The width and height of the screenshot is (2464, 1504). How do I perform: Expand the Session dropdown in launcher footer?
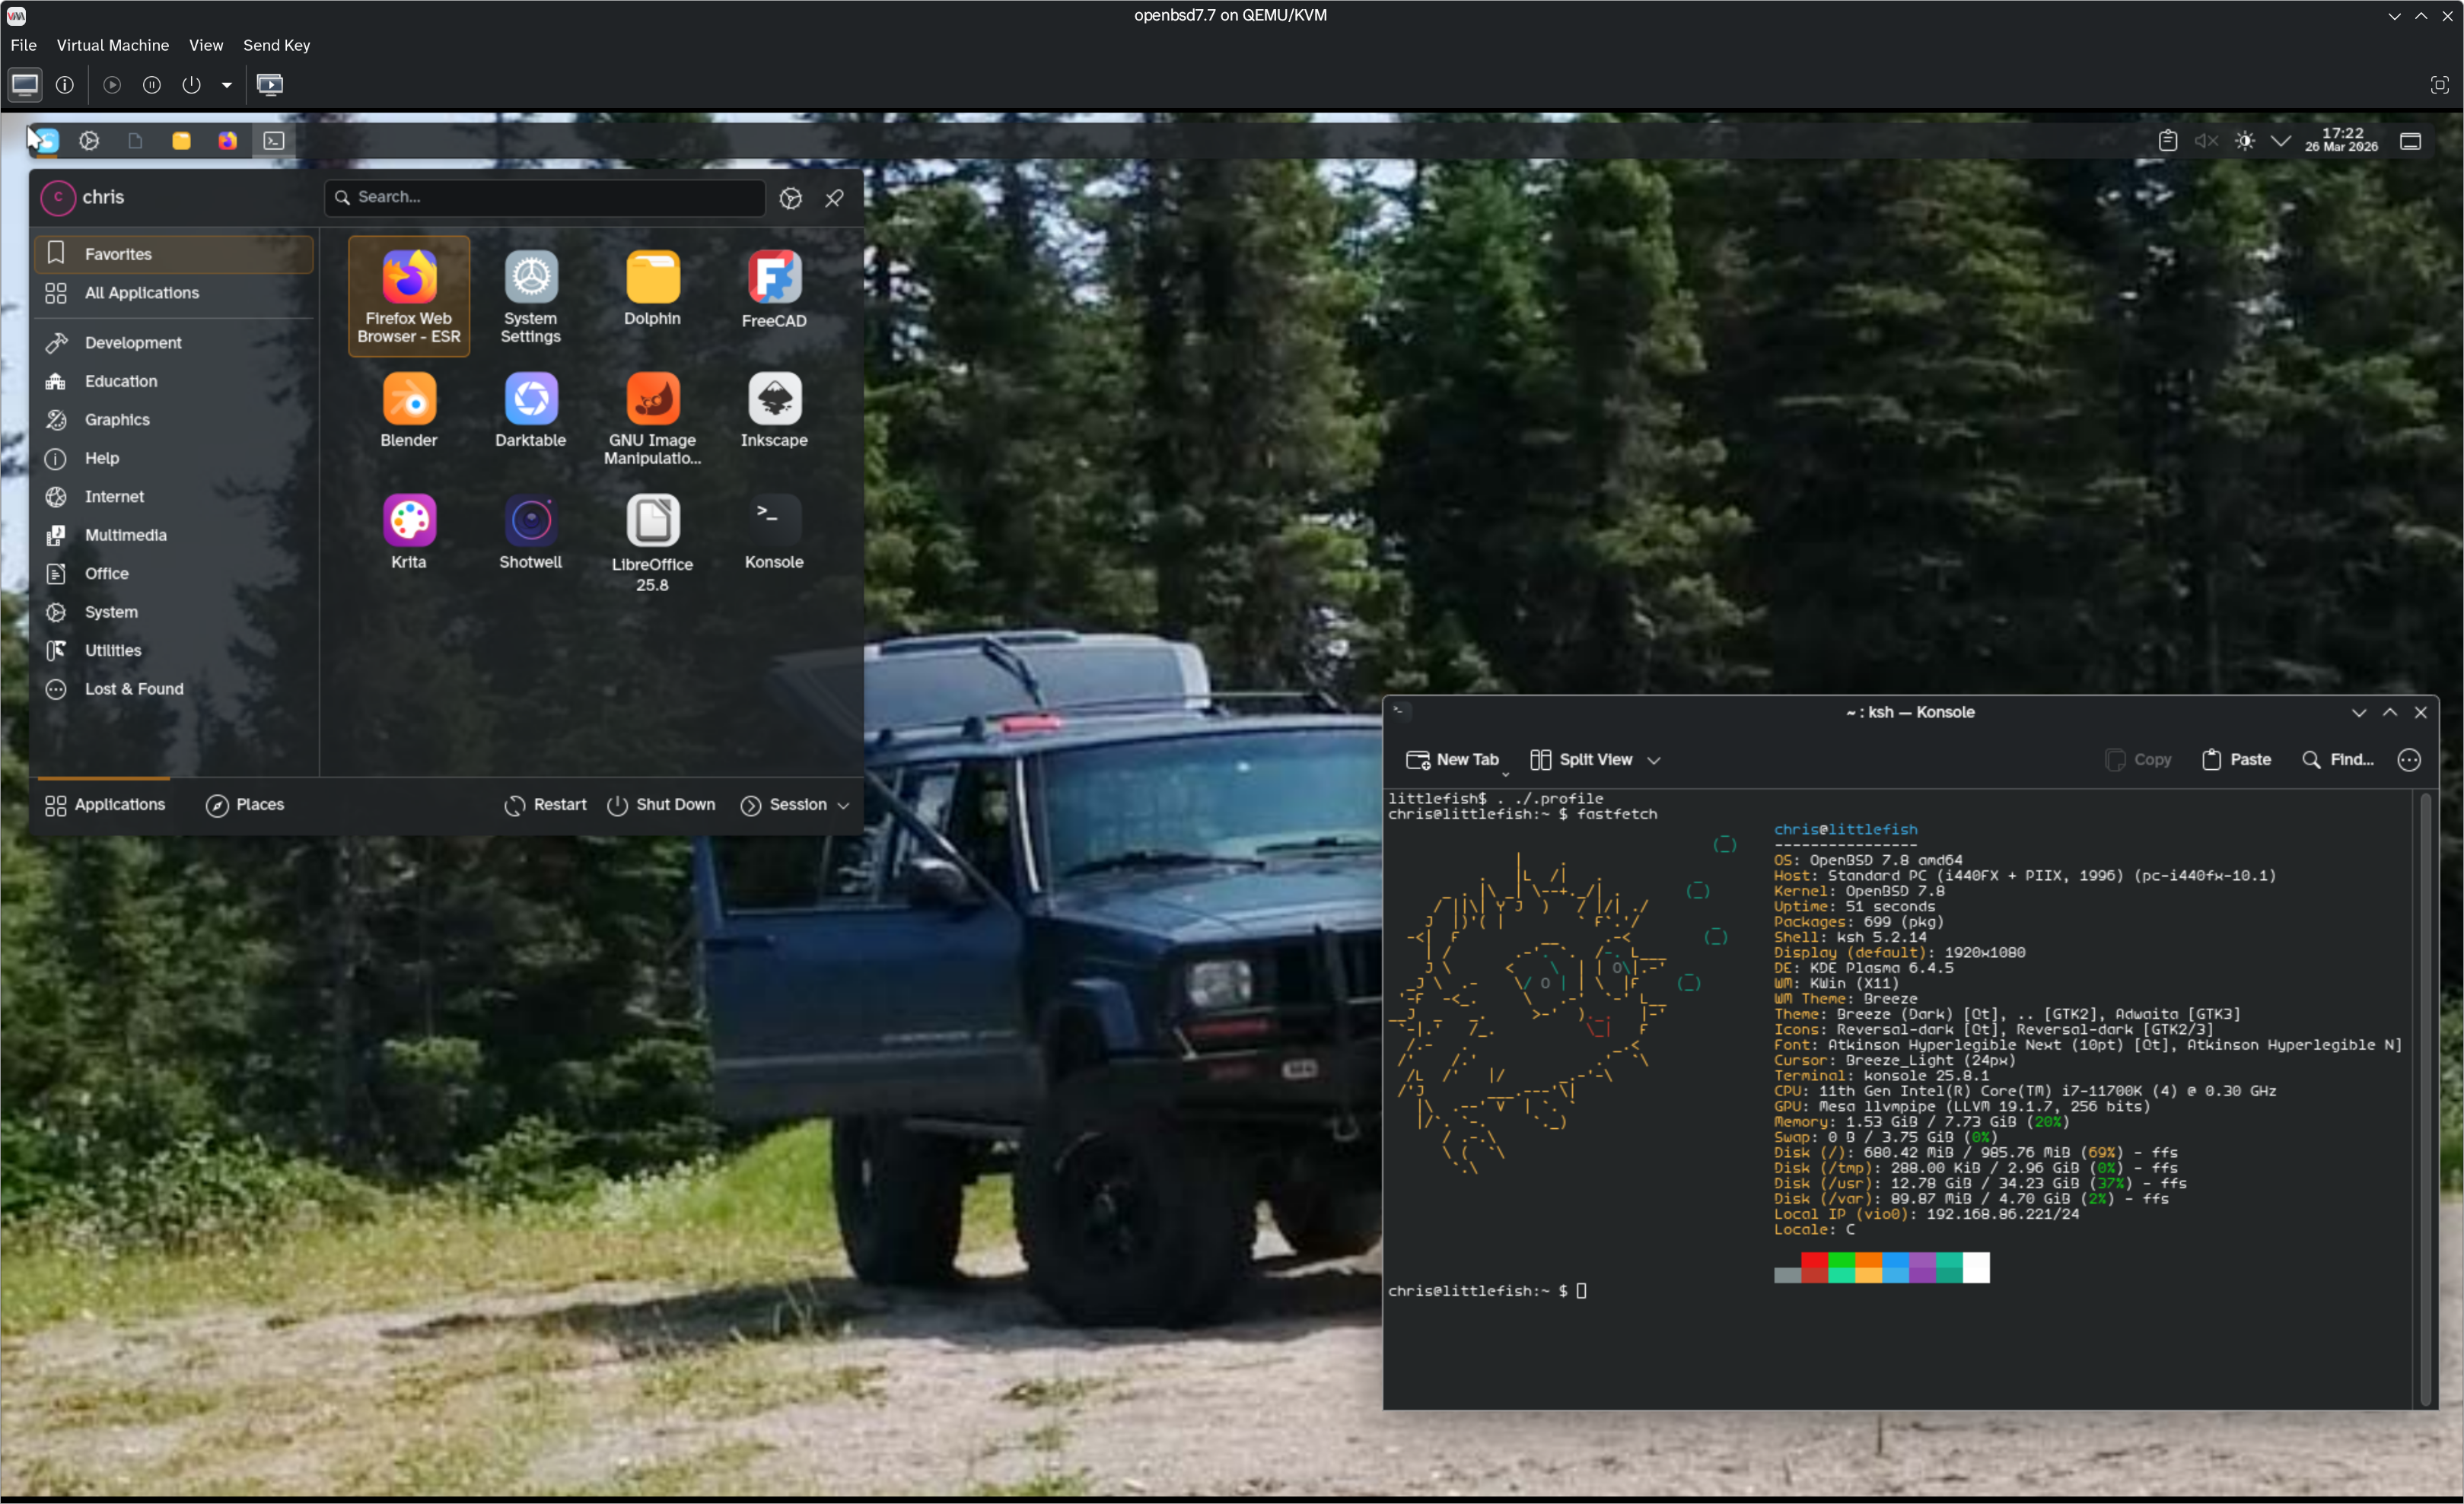point(795,805)
